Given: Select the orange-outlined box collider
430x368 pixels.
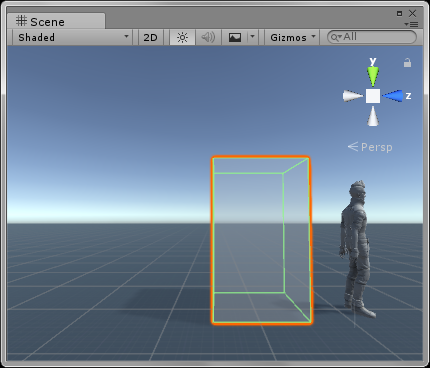Looking at the screenshot, I should coord(261,240).
